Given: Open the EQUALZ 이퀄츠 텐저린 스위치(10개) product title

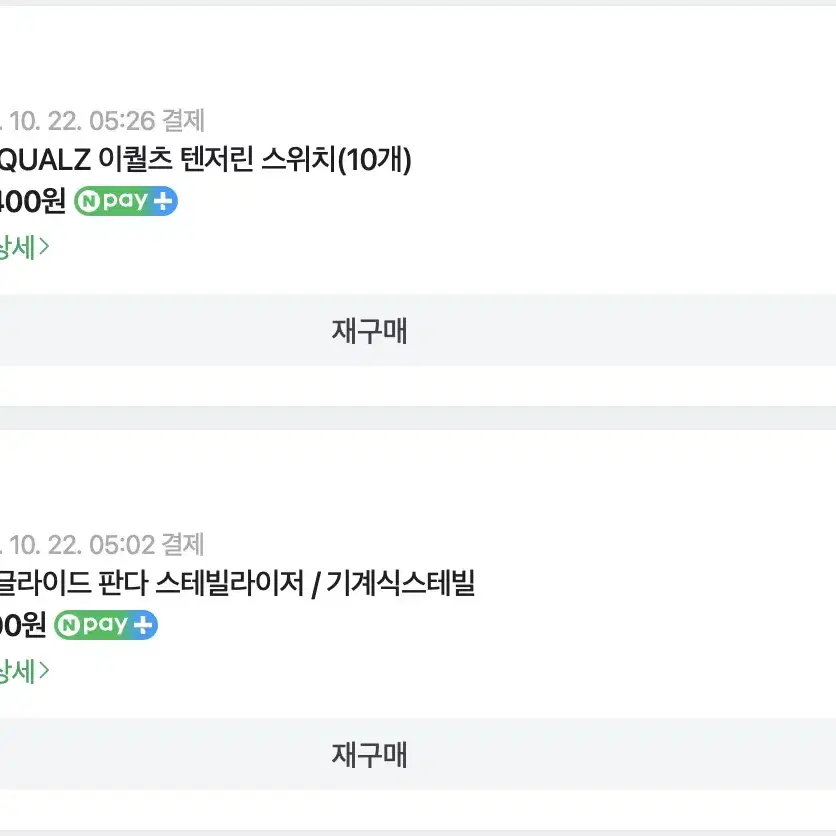Looking at the screenshot, I should pos(205,159).
